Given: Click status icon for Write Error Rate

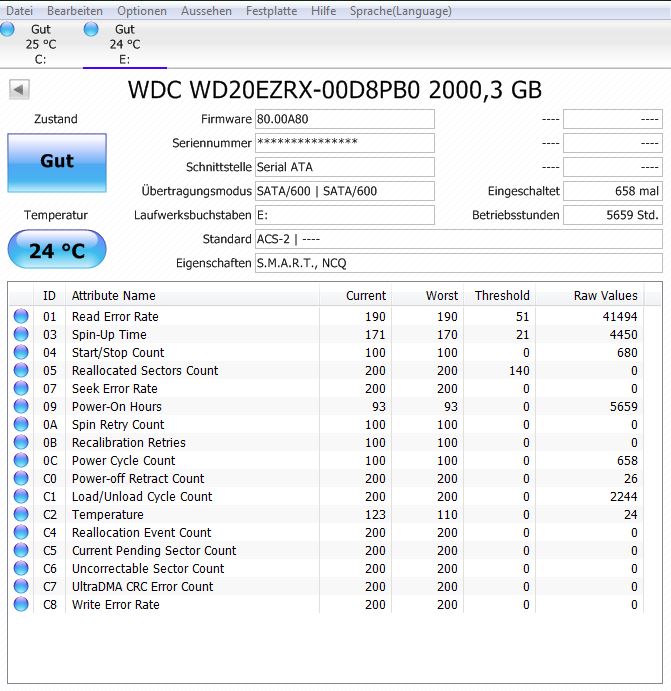Looking at the screenshot, I should (x=21, y=605).
